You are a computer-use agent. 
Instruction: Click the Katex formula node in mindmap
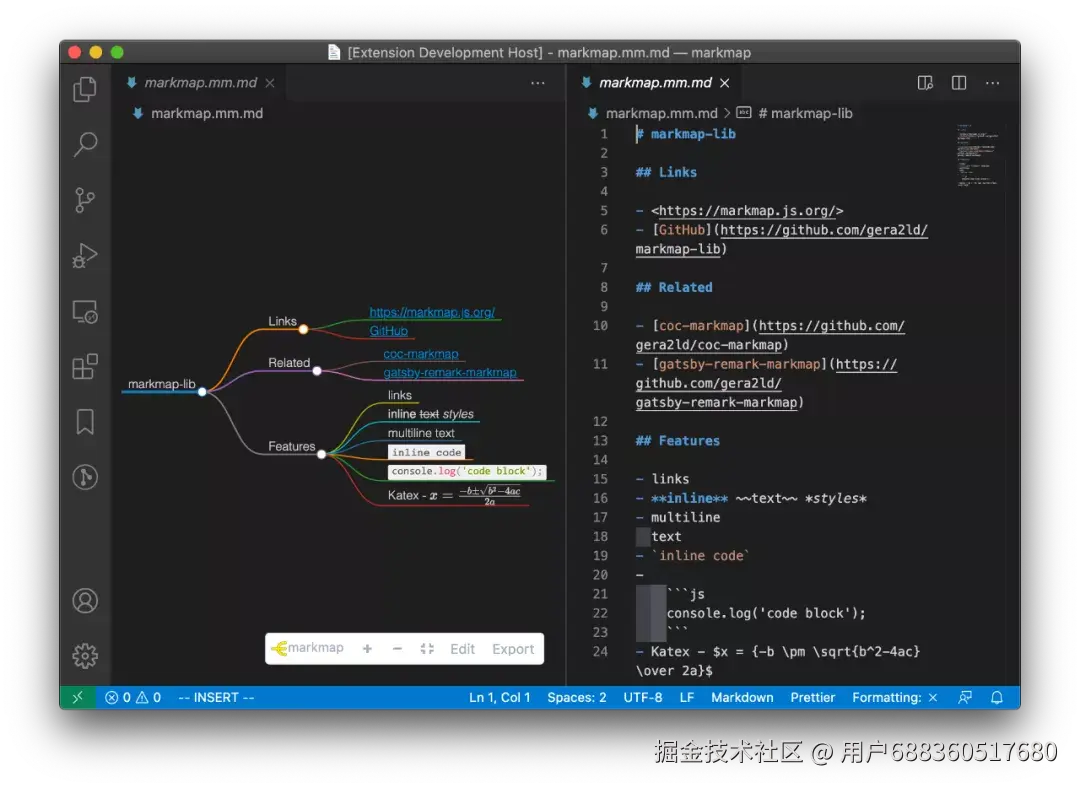[454, 495]
